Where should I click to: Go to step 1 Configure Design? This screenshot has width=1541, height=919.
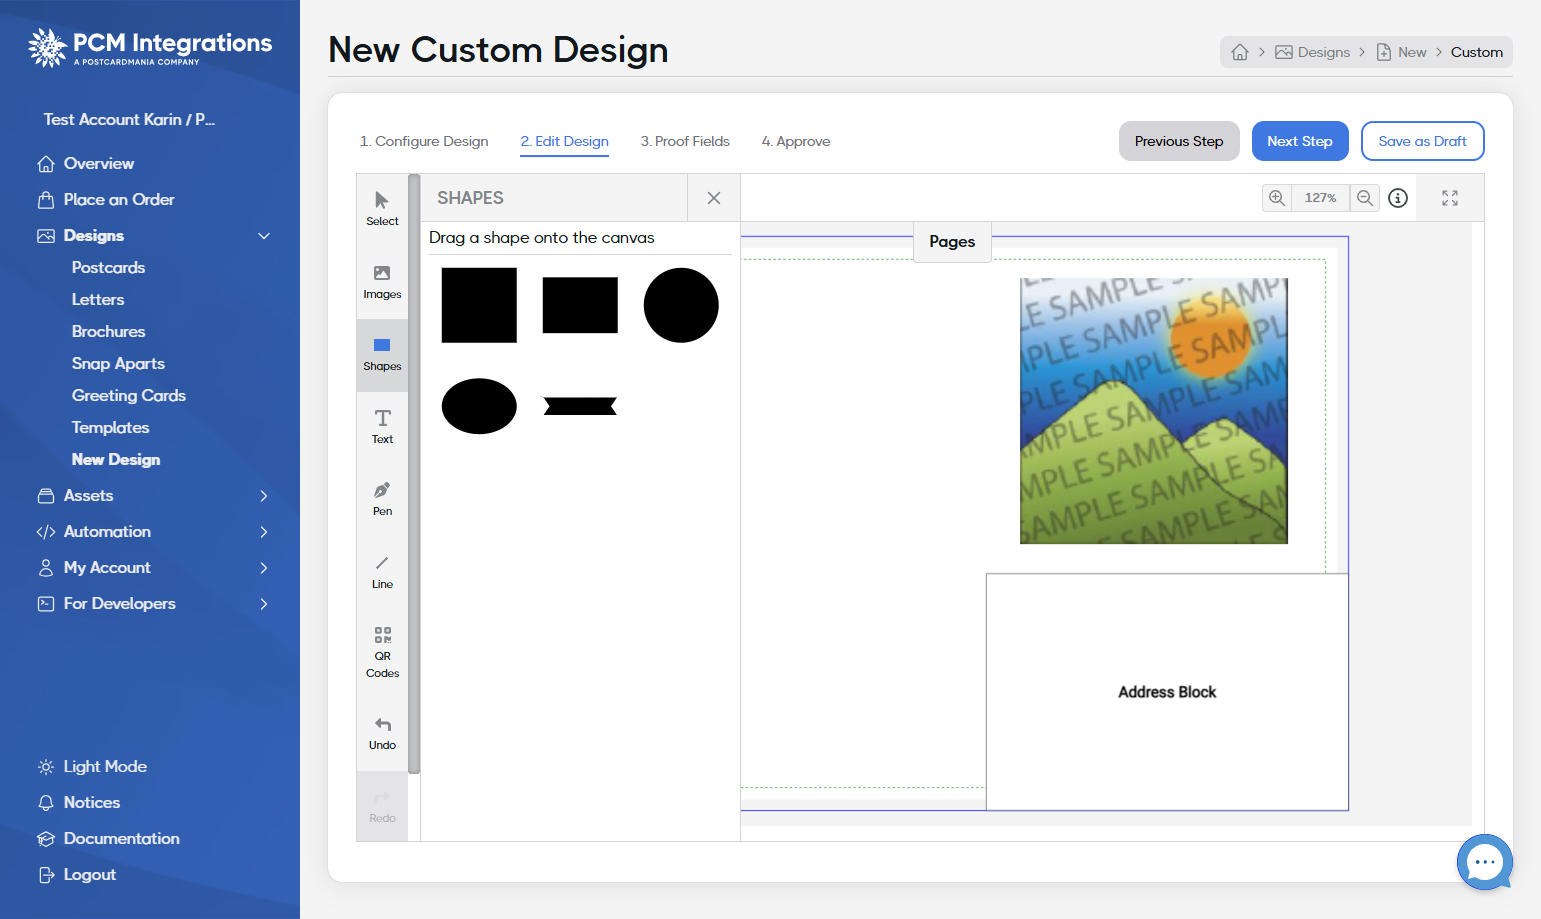[424, 142]
